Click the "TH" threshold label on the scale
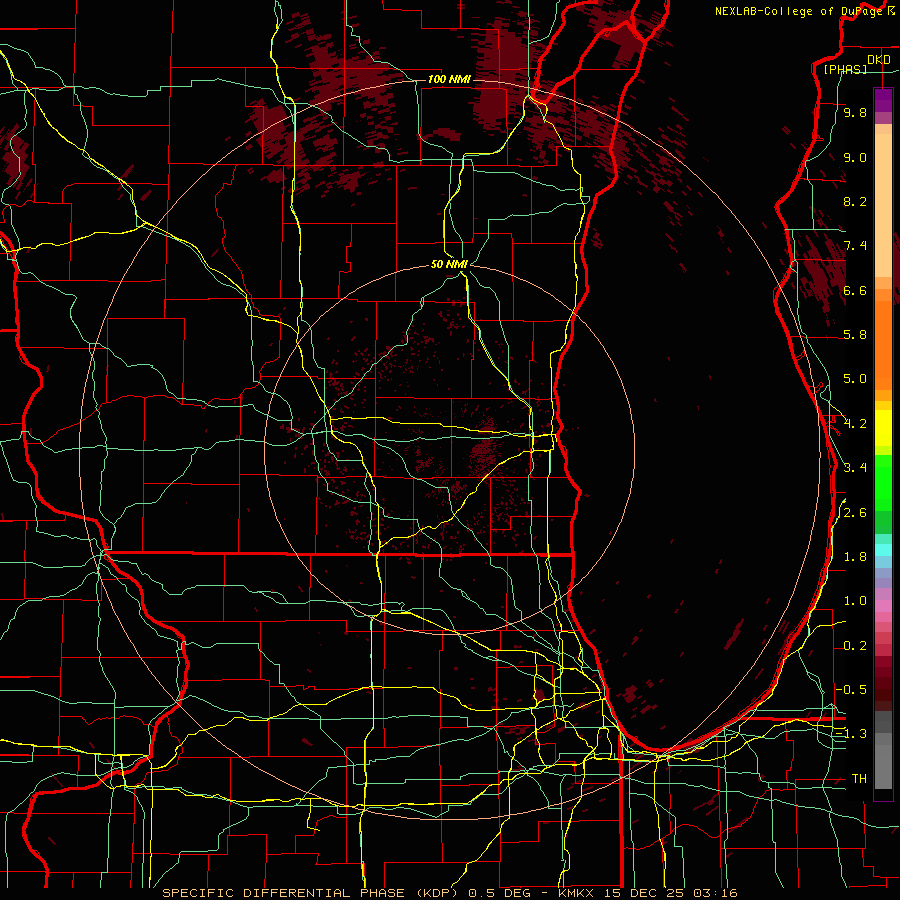The image size is (900, 900). click(x=859, y=779)
